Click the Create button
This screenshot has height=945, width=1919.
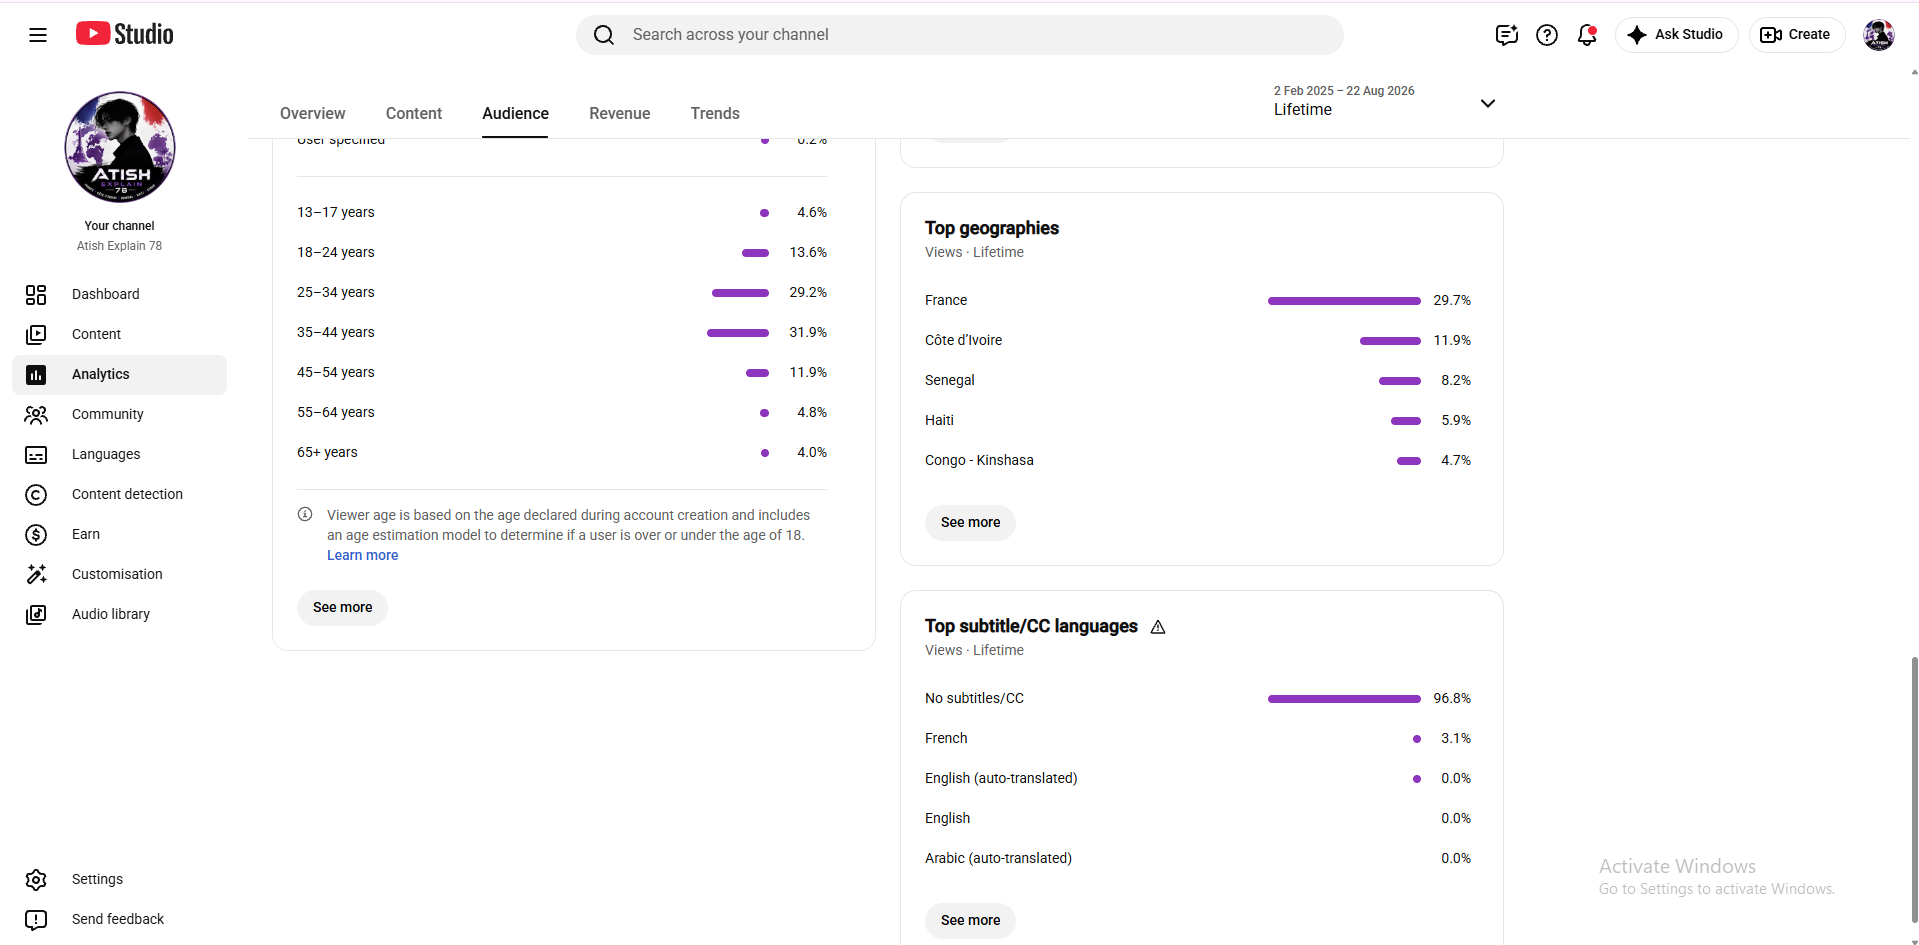[x=1797, y=35]
